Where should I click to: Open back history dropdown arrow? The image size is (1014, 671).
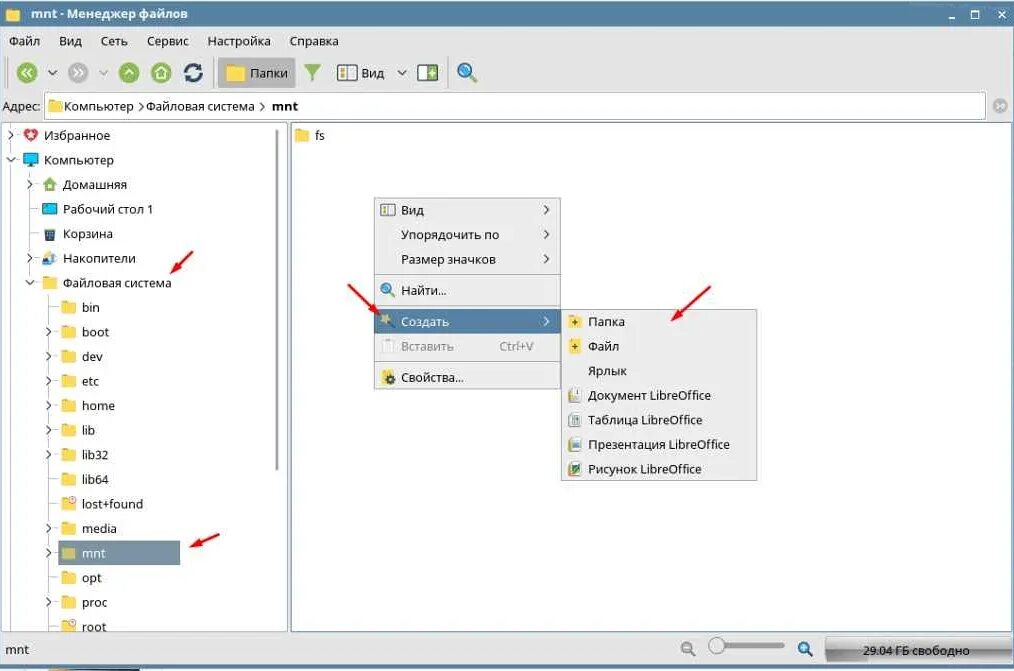click(x=53, y=72)
